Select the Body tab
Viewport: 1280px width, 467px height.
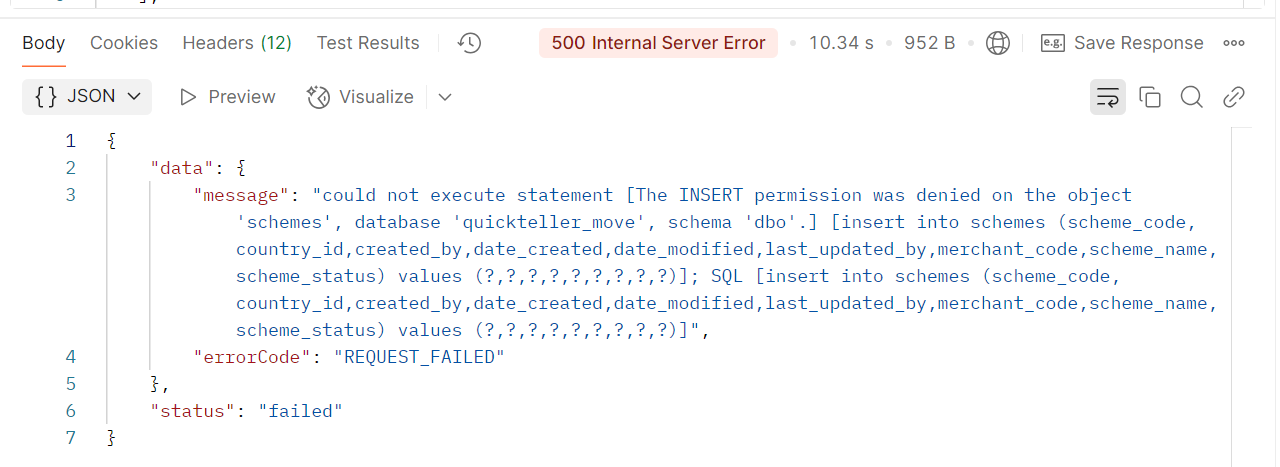tap(44, 43)
